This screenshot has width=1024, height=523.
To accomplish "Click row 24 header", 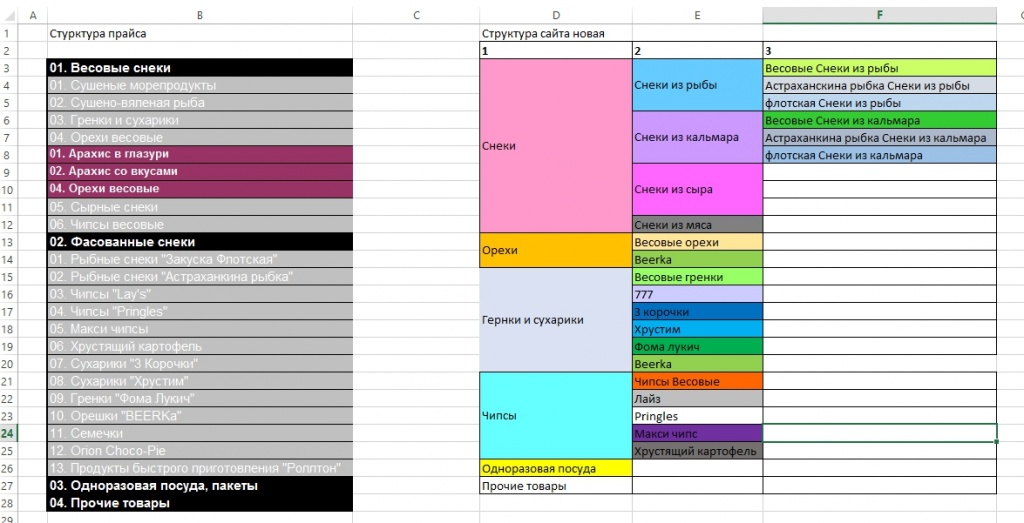I will point(10,433).
